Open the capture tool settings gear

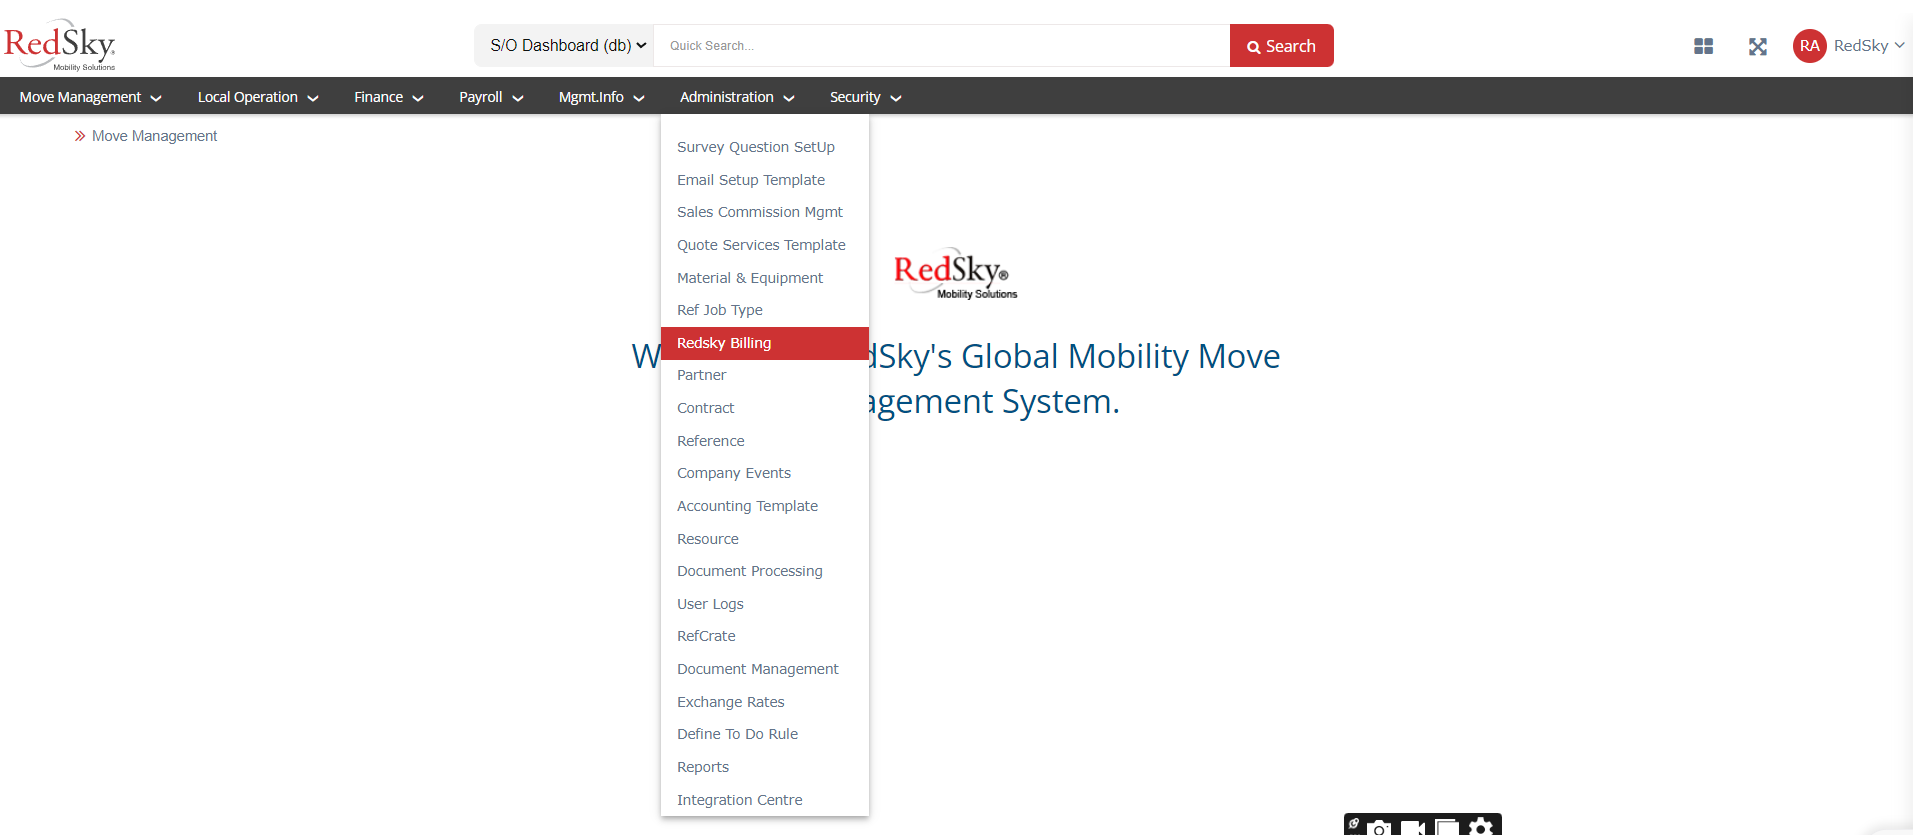1481,827
